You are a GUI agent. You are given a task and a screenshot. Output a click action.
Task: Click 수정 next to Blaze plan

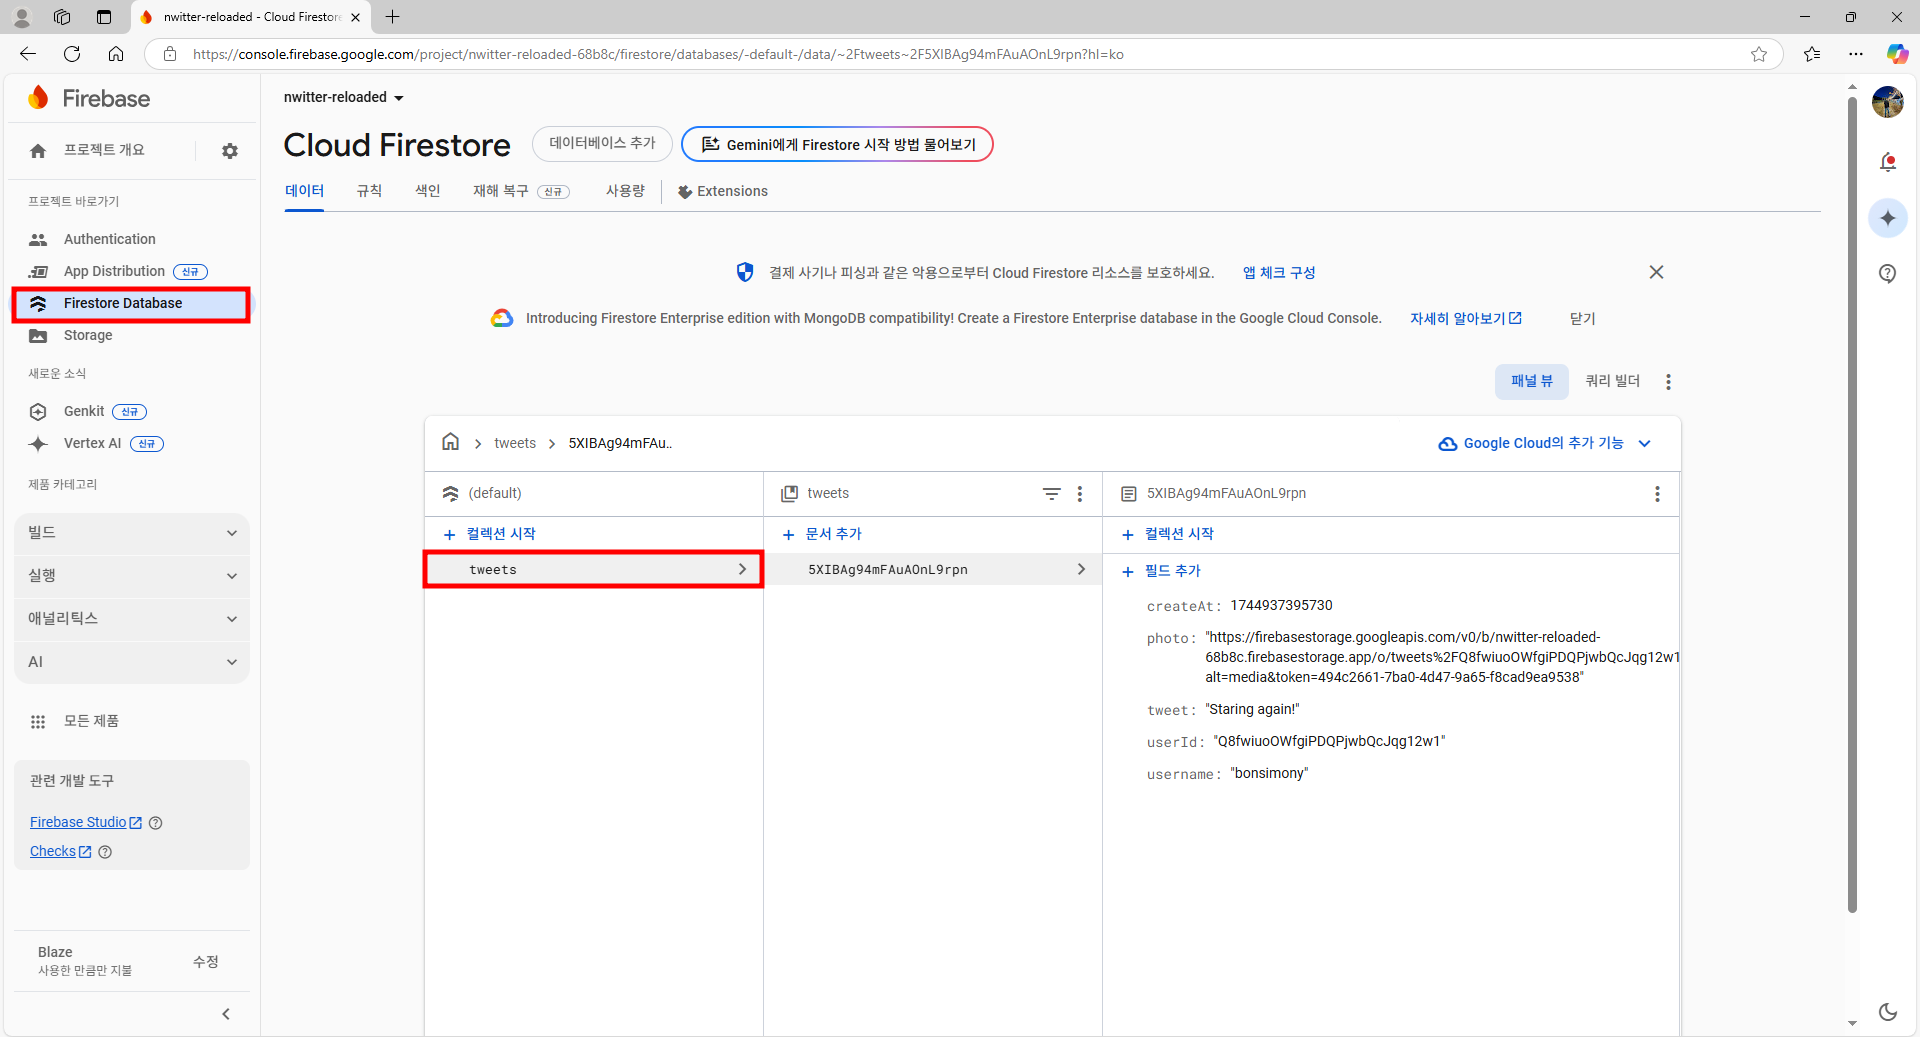click(206, 961)
